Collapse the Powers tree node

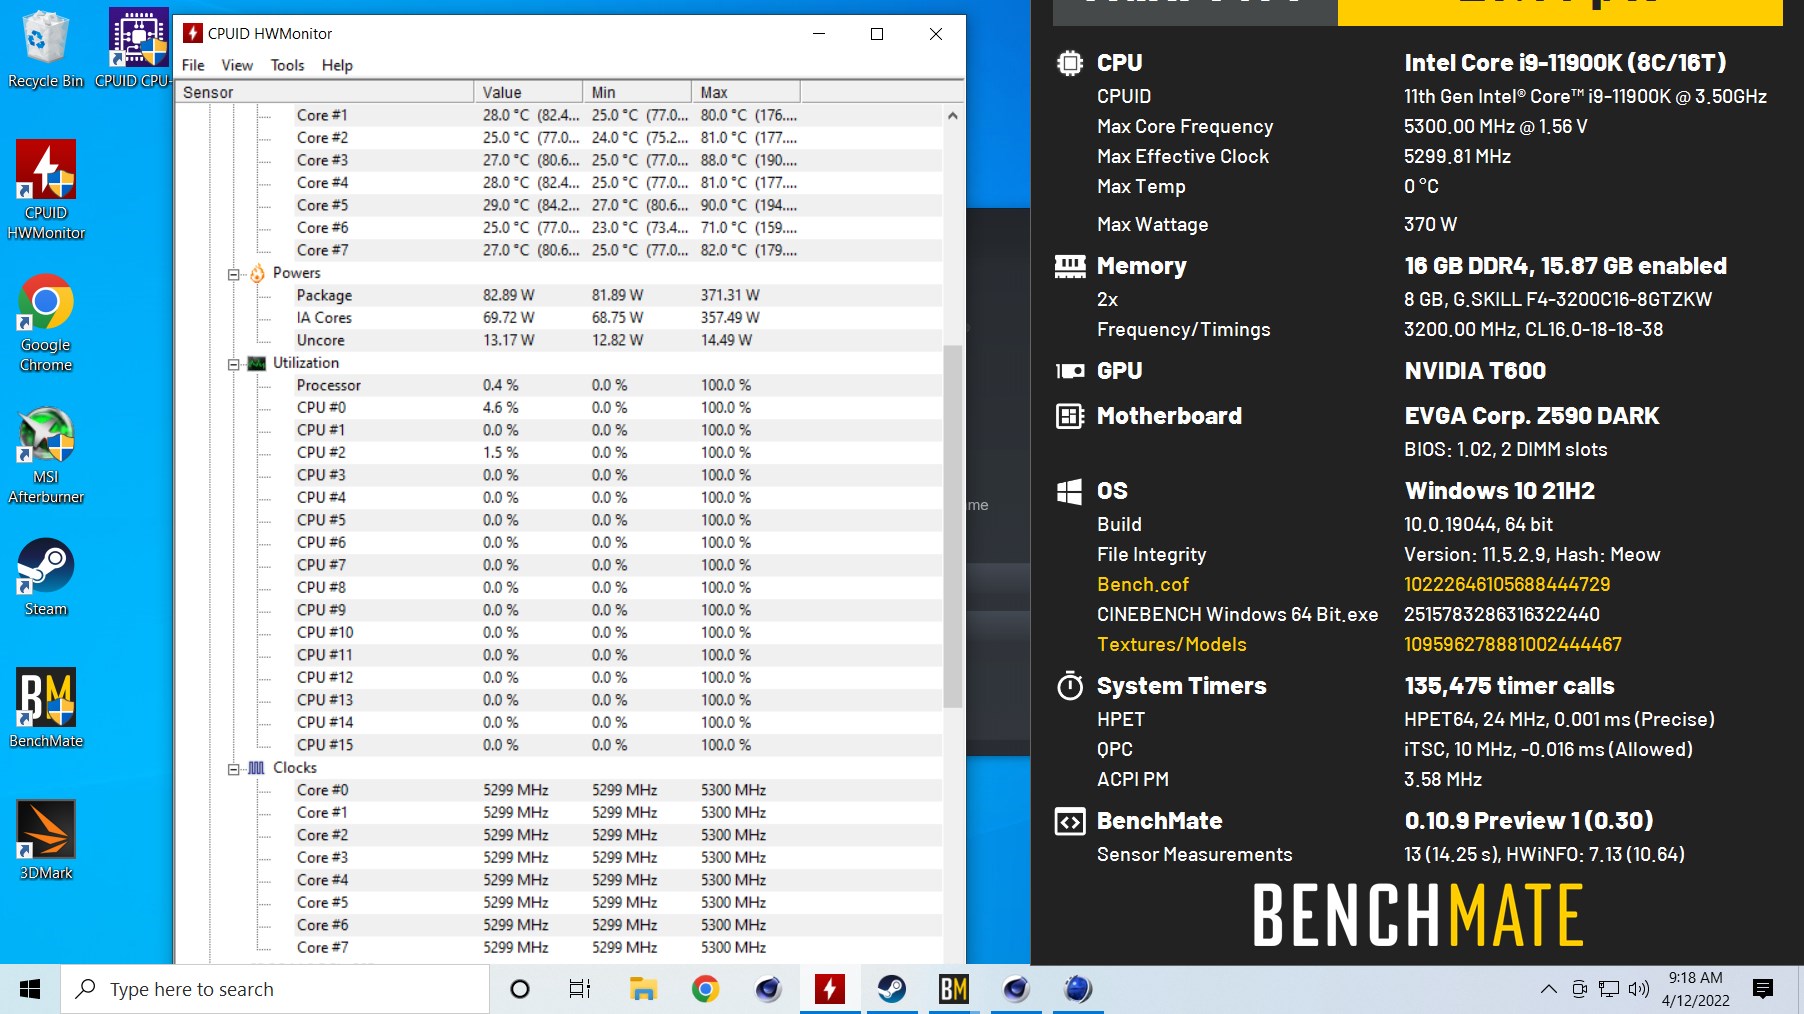tap(233, 274)
